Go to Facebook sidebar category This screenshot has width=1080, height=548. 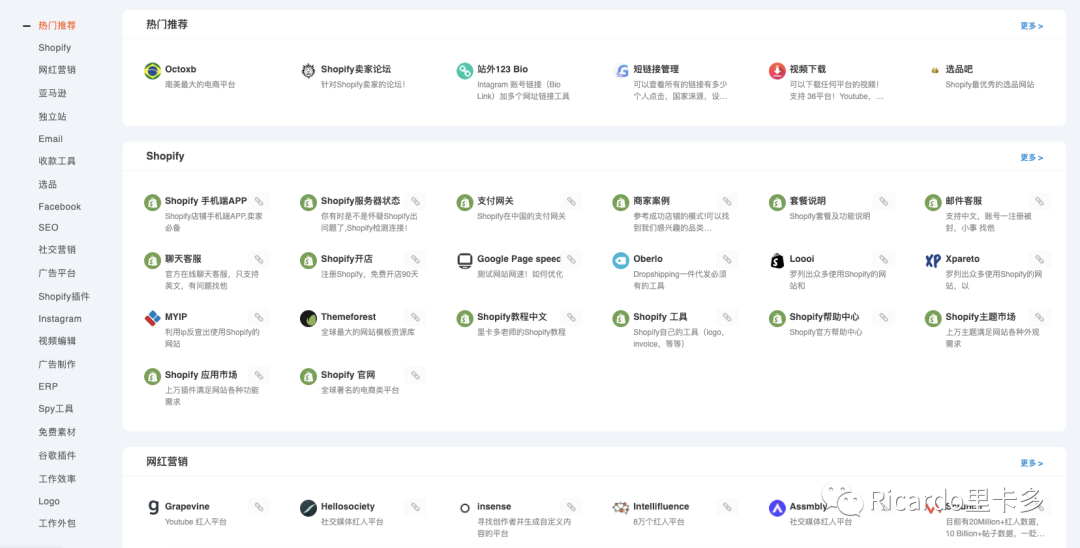tap(59, 207)
